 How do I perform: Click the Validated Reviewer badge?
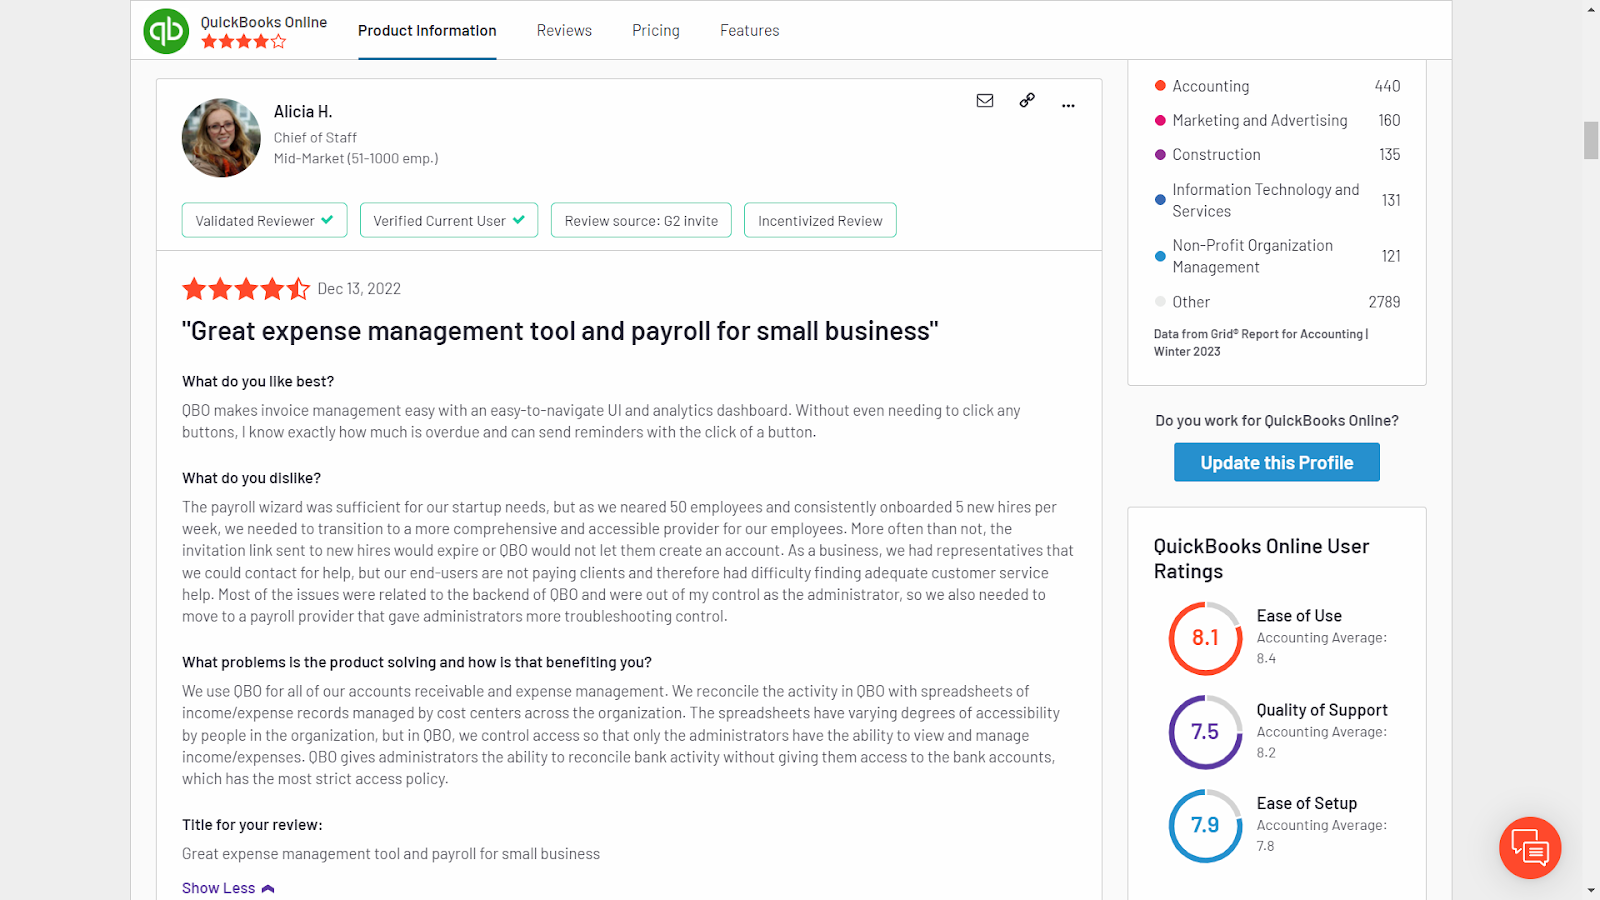click(x=265, y=220)
